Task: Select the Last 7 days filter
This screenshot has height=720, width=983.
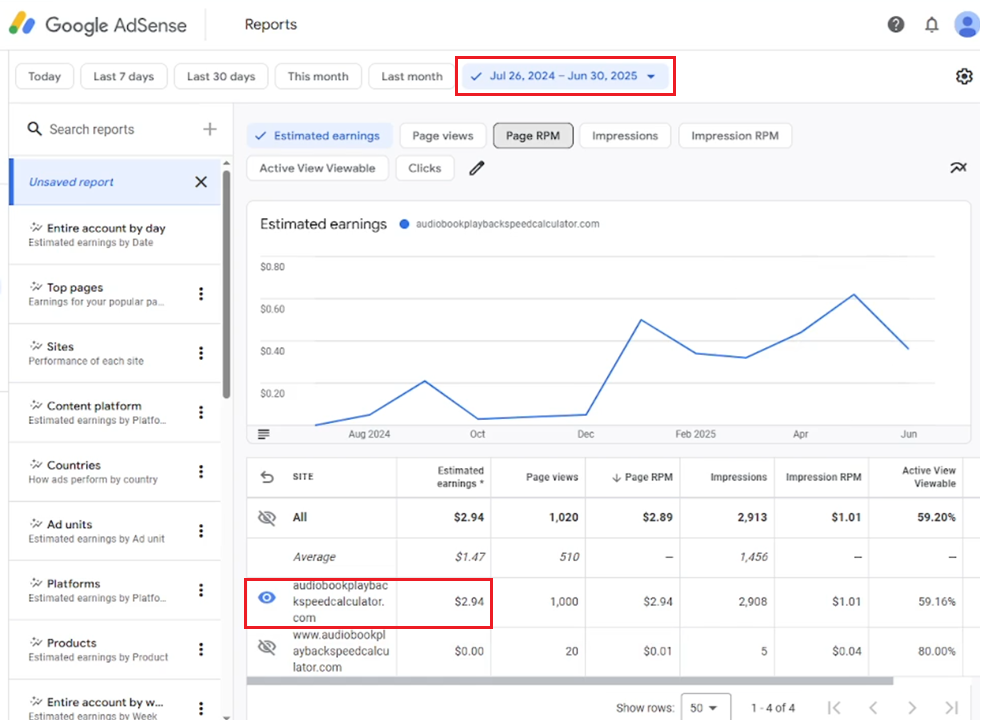Action: tap(124, 77)
